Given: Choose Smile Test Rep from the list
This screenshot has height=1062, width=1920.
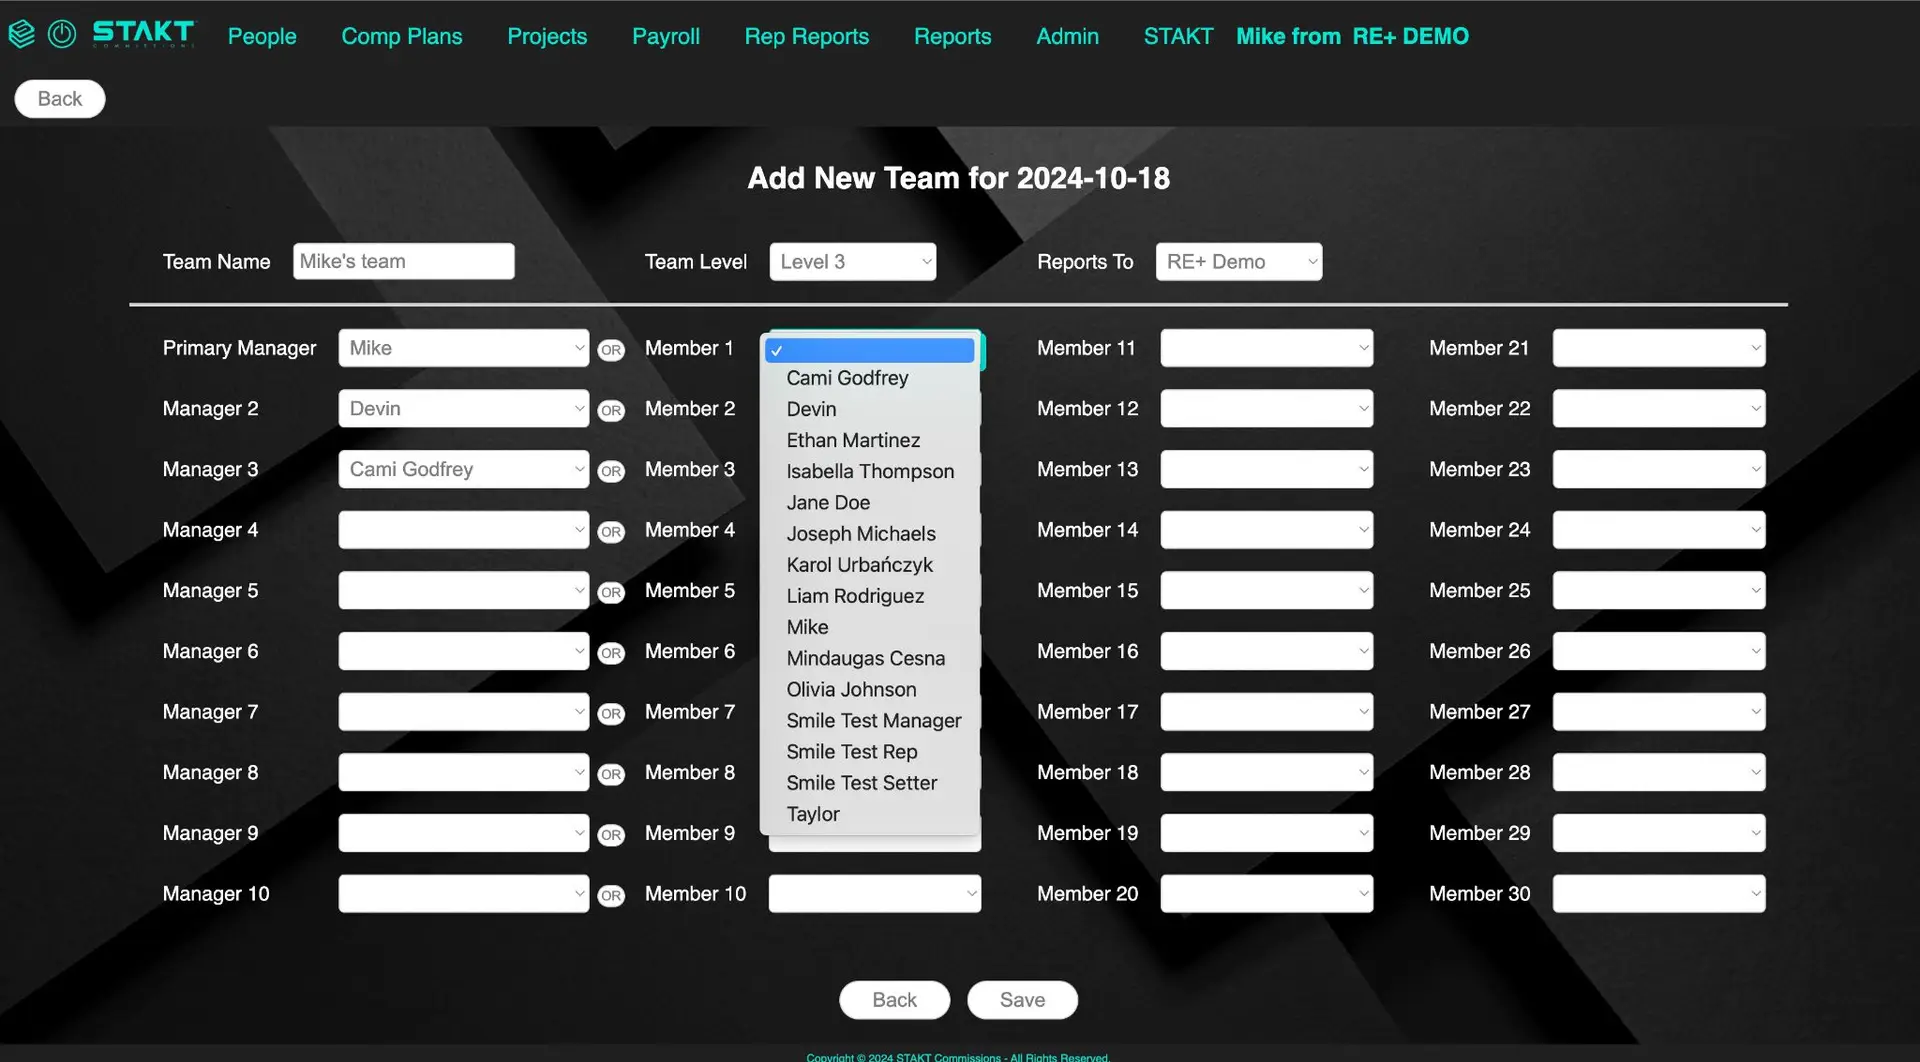Looking at the screenshot, I should (852, 751).
